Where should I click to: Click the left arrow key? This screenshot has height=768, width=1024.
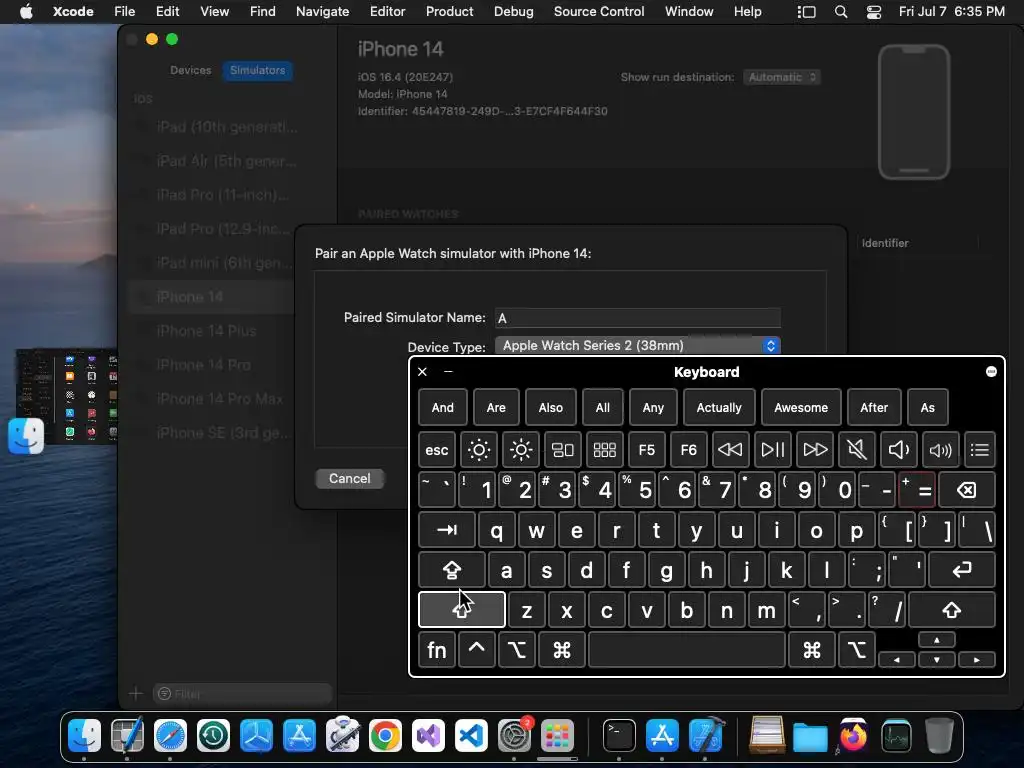[897, 660]
